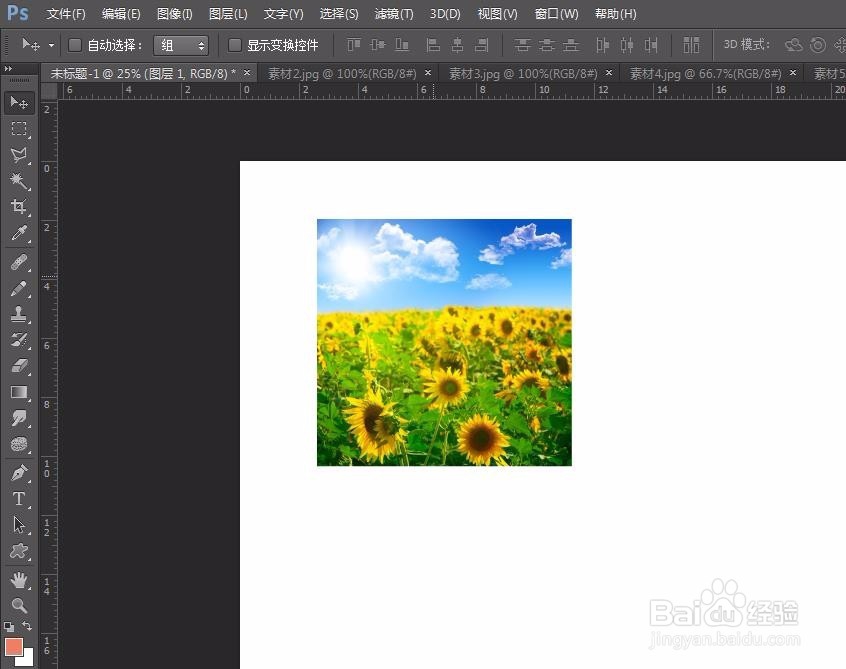The height and width of the screenshot is (669, 846).
Task: Select the History Brush tool
Action: pyautogui.click(x=19, y=340)
